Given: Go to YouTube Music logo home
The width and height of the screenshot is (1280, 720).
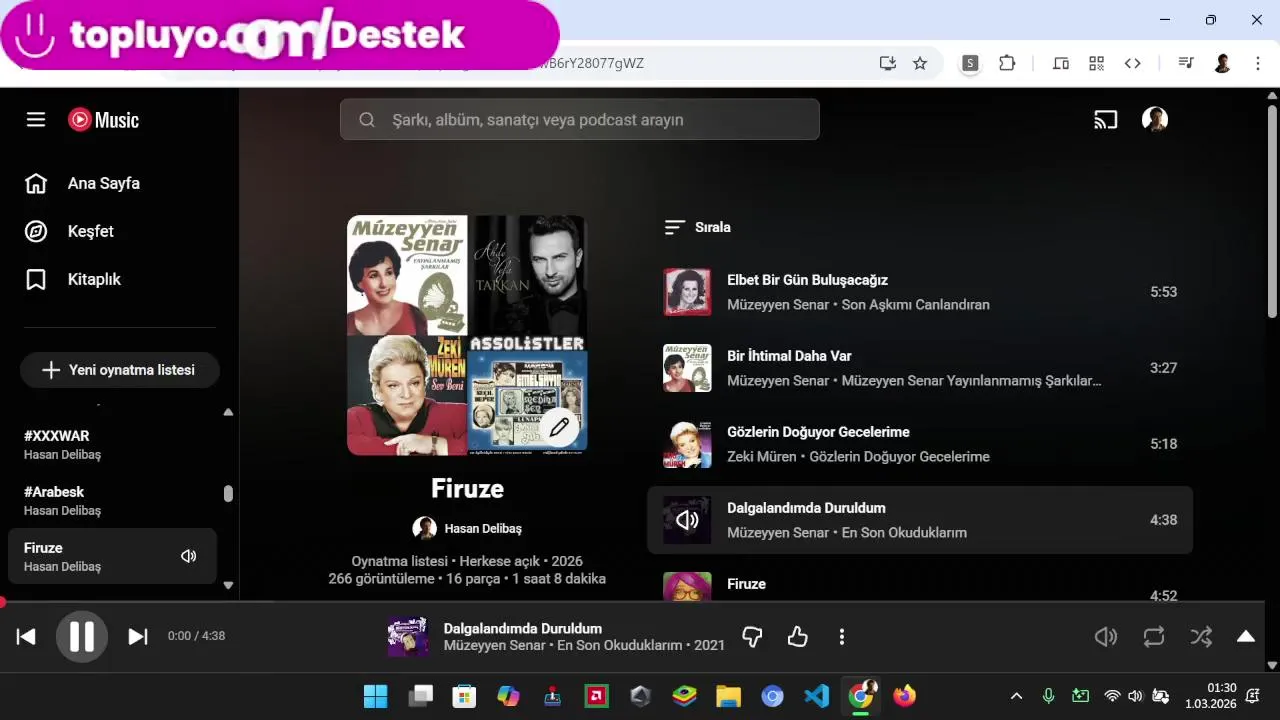Looking at the screenshot, I should point(104,120).
